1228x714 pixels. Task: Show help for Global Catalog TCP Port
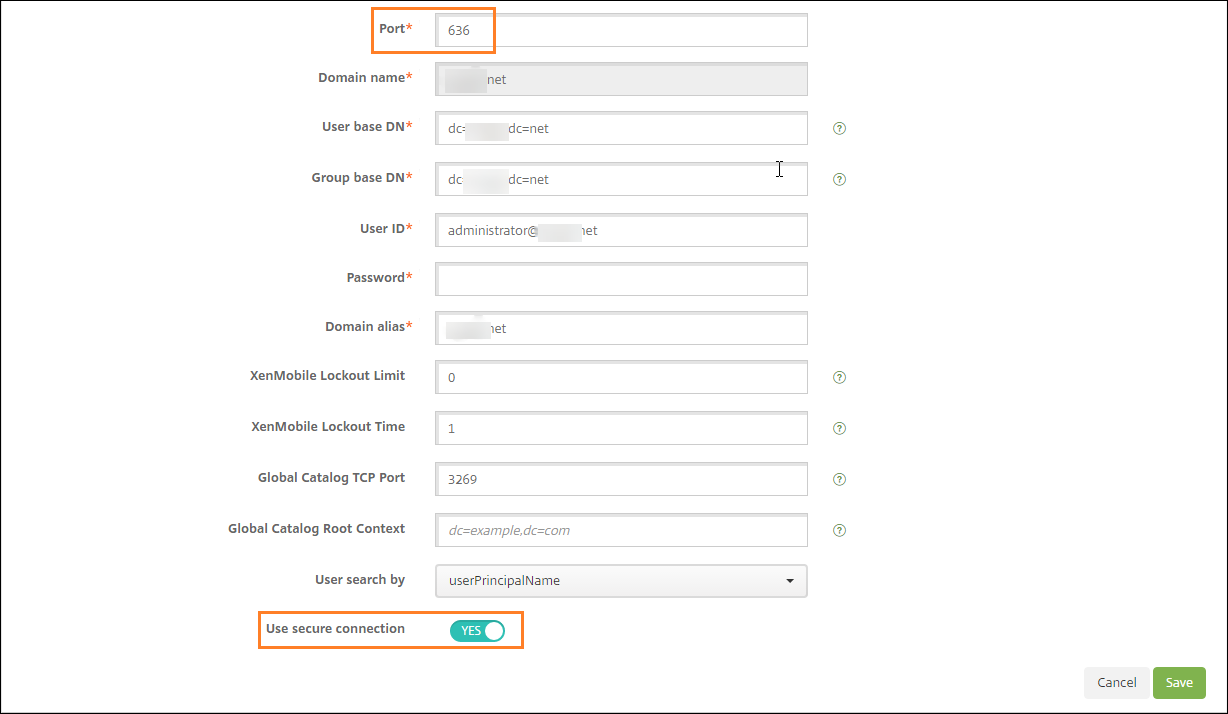click(840, 480)
